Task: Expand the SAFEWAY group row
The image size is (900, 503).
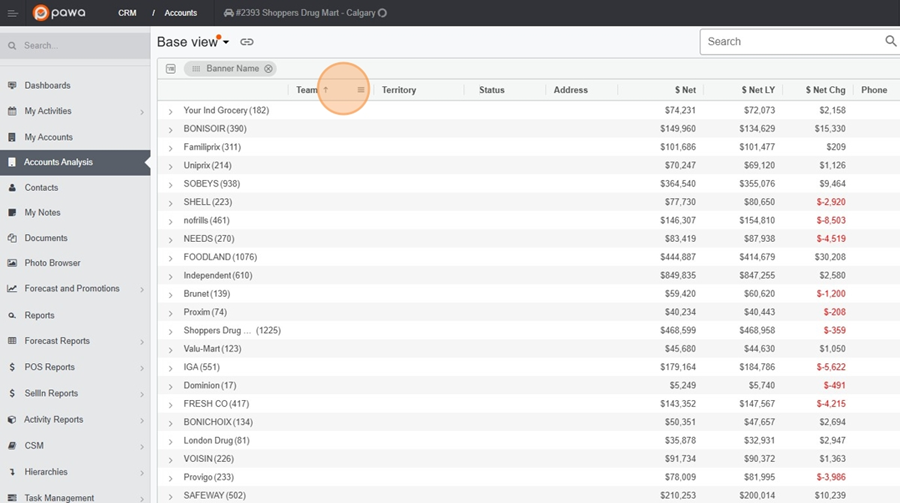Action: point(170,497)
